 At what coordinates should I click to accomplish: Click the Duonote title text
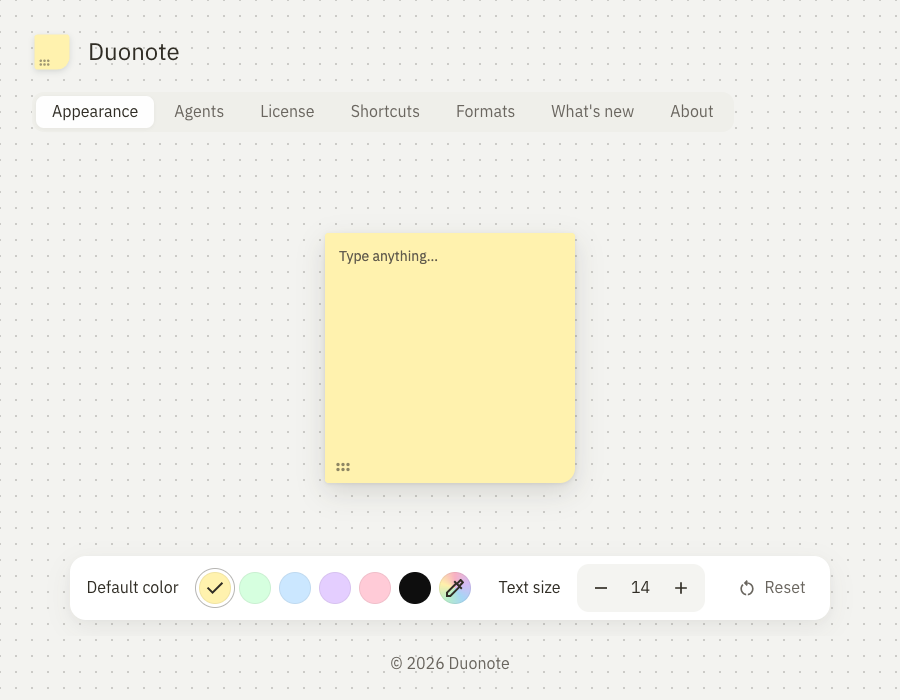pyautogui.click(x=134, y=52)
